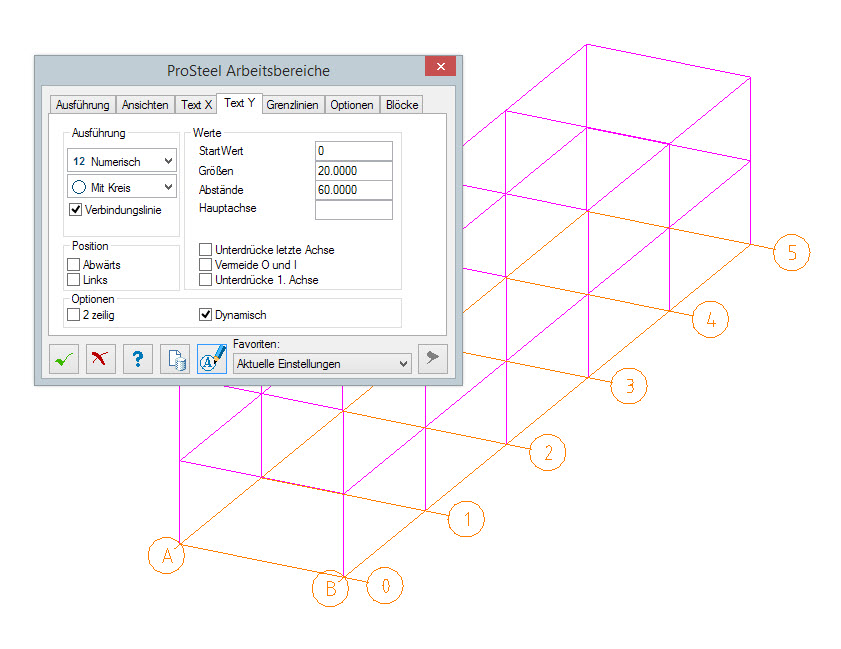Cancel with the red X button

pos(100,359)
